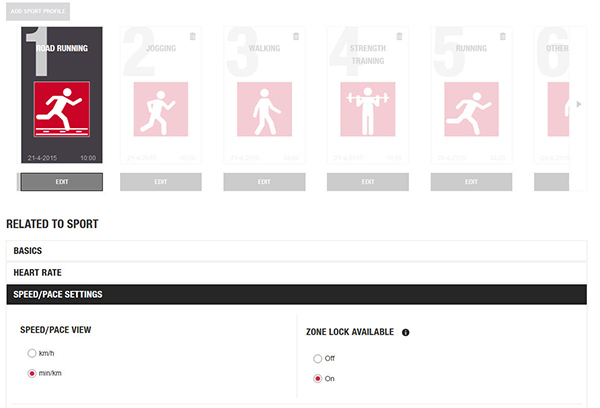600x408 pixels.
Task: Expand the Heart Rate section
Action: [x=295, y=272]
